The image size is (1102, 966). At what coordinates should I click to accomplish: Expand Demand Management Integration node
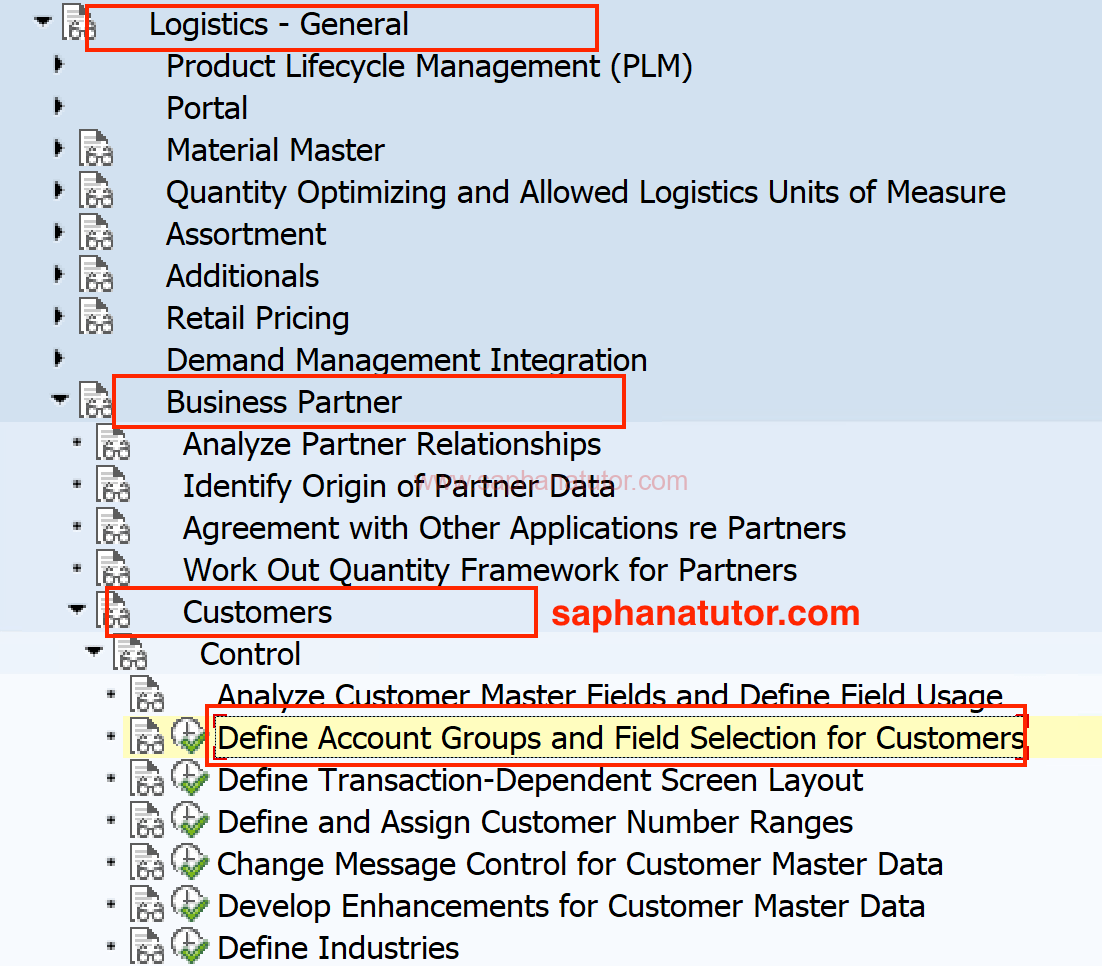(59, 359)
